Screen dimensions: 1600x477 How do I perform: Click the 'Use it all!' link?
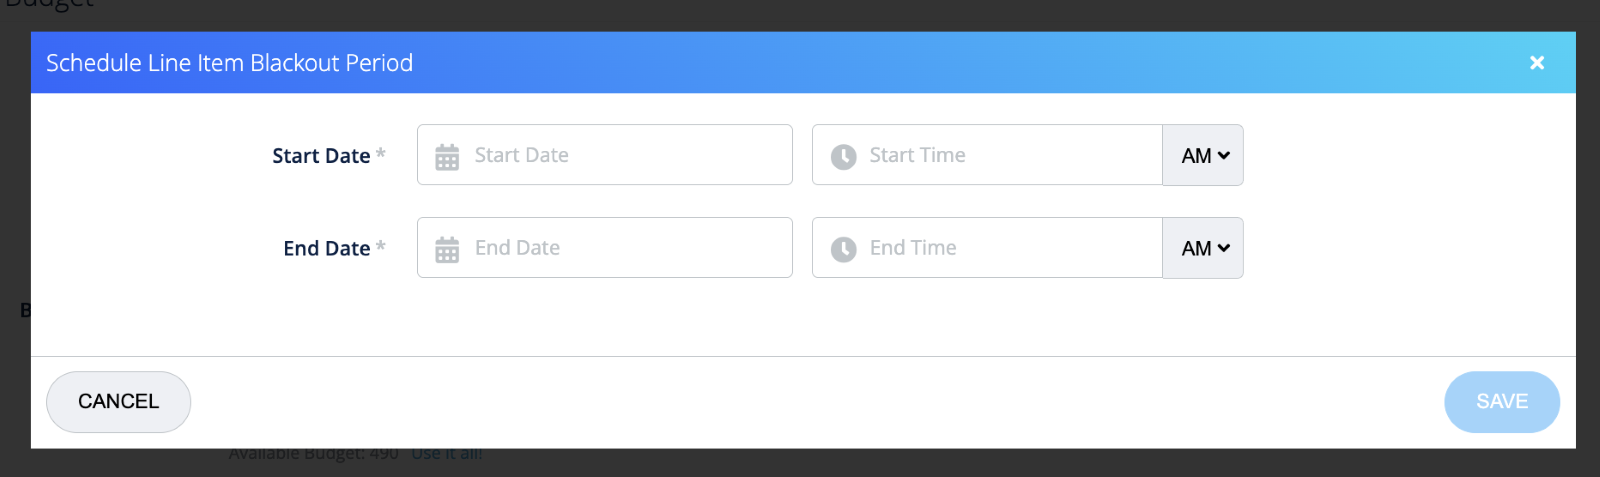point(447,455)
